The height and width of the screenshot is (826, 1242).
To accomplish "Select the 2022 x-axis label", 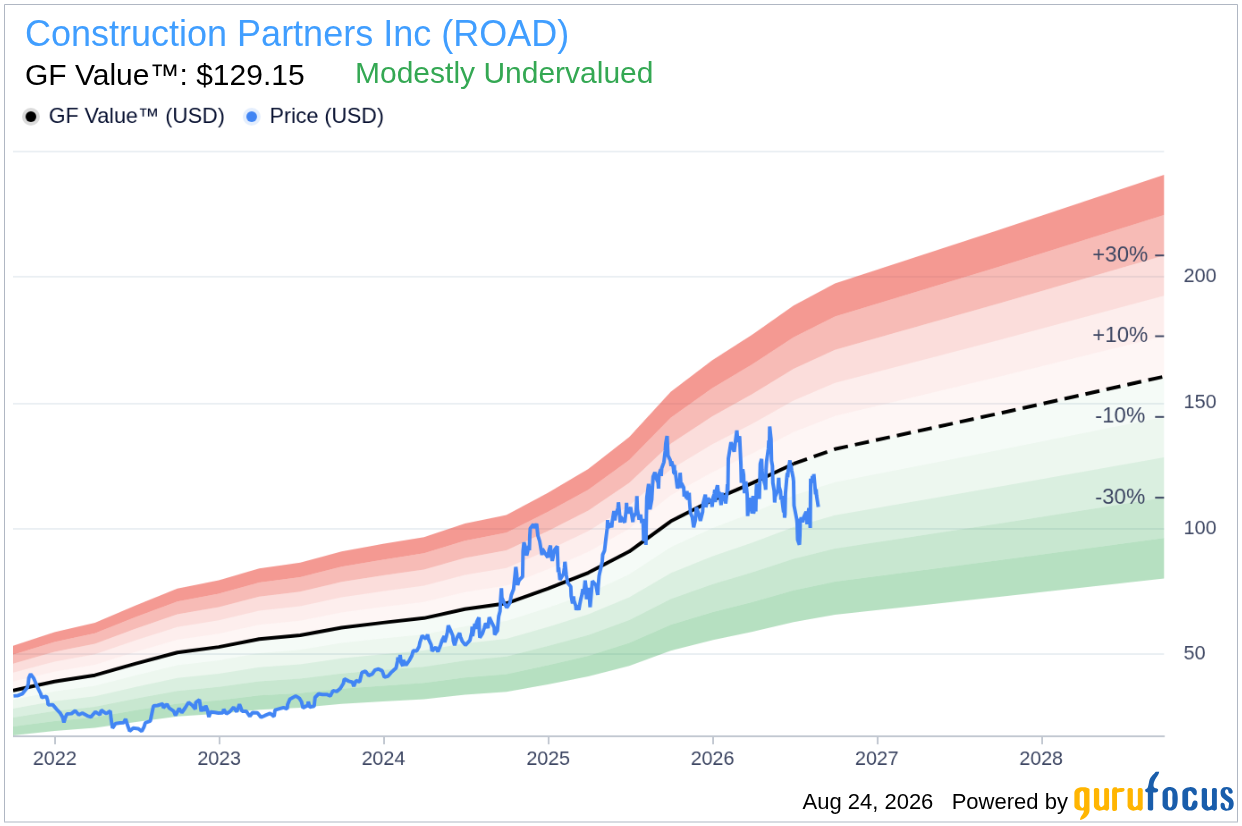I will pos(55,759).
